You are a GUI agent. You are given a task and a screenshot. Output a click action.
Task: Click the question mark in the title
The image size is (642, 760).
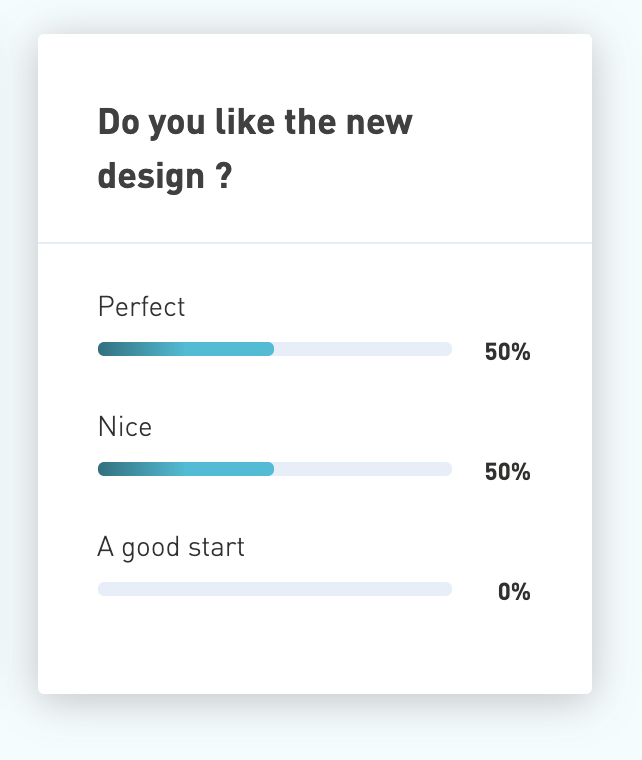point(223,175)
